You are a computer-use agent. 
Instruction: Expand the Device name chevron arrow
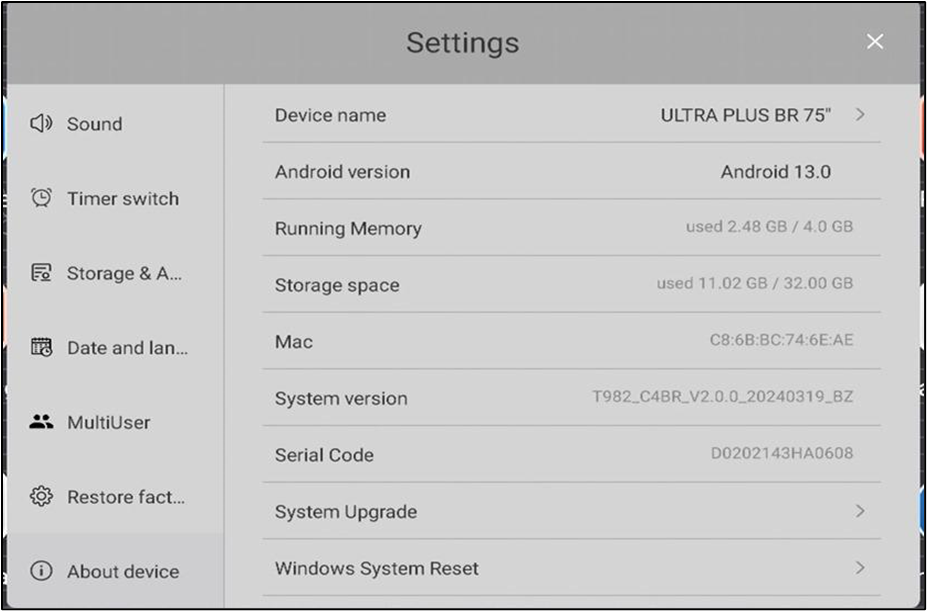point(860,115)
